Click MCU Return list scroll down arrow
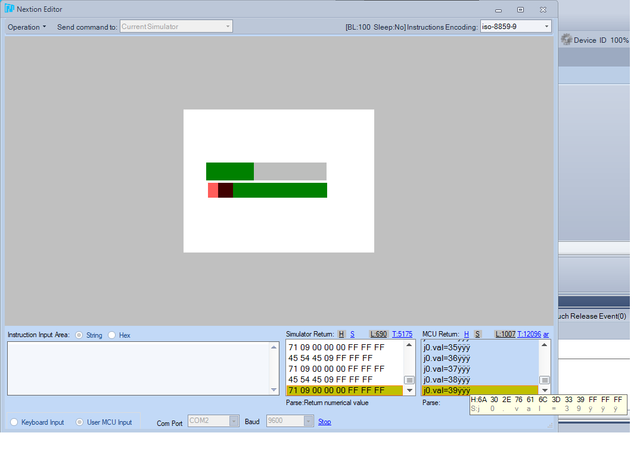The image size is (640, 449). pos(544,391)
